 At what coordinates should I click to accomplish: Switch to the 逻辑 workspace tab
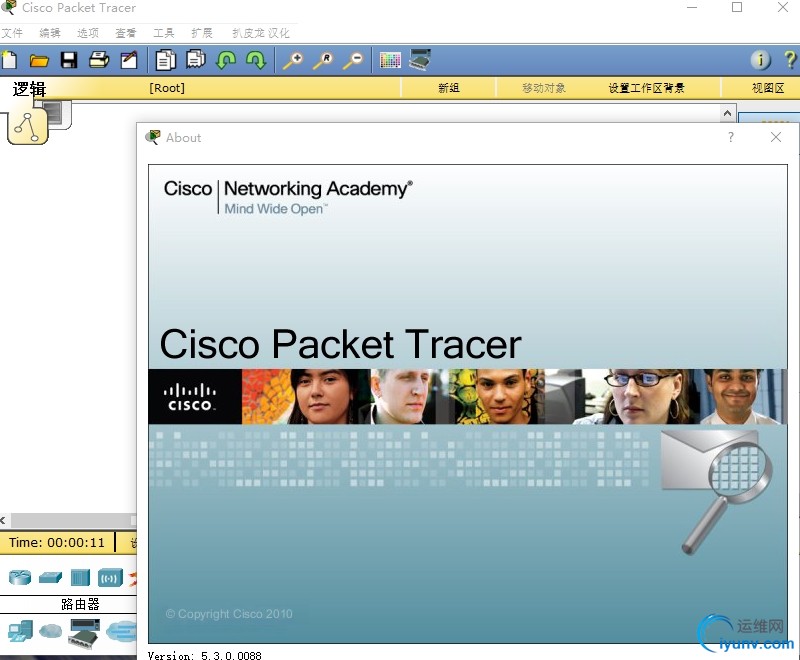29,89
